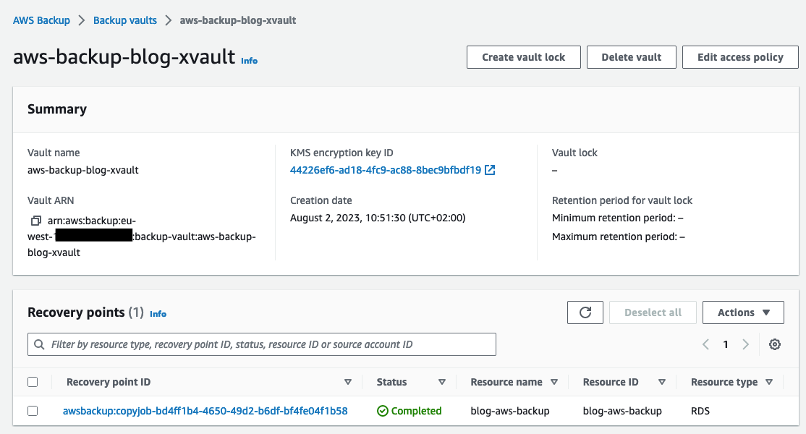This screenshot has height=434, width=806.
Task: Open the Actions dropdown menu
Action: pos(743,313)
